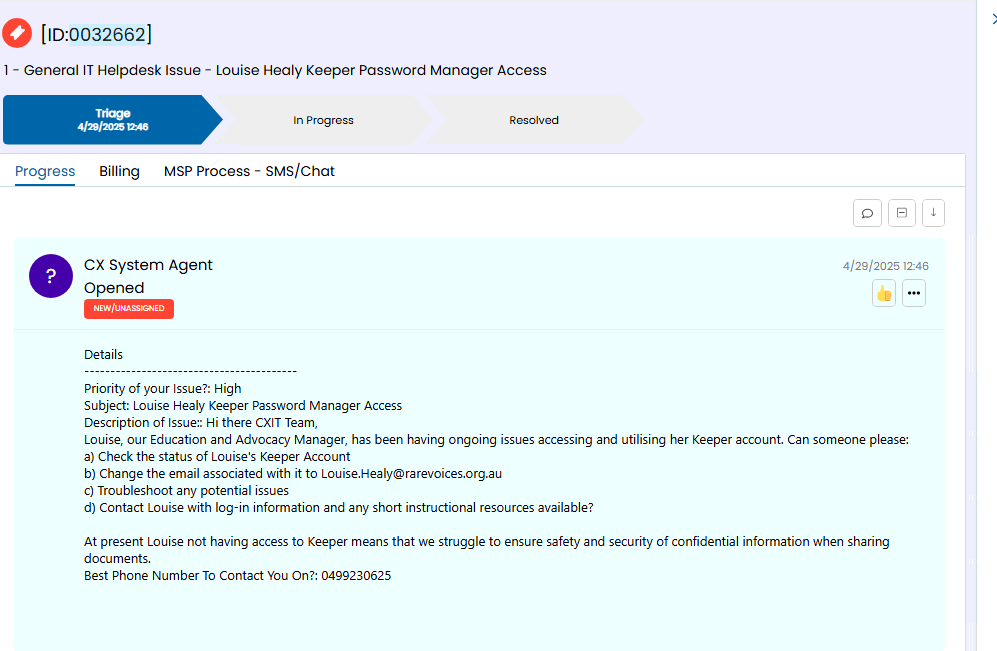Viewport: 997px width, 651px height.
Task: Switch to the Progress tab
Action: point(45,171)
